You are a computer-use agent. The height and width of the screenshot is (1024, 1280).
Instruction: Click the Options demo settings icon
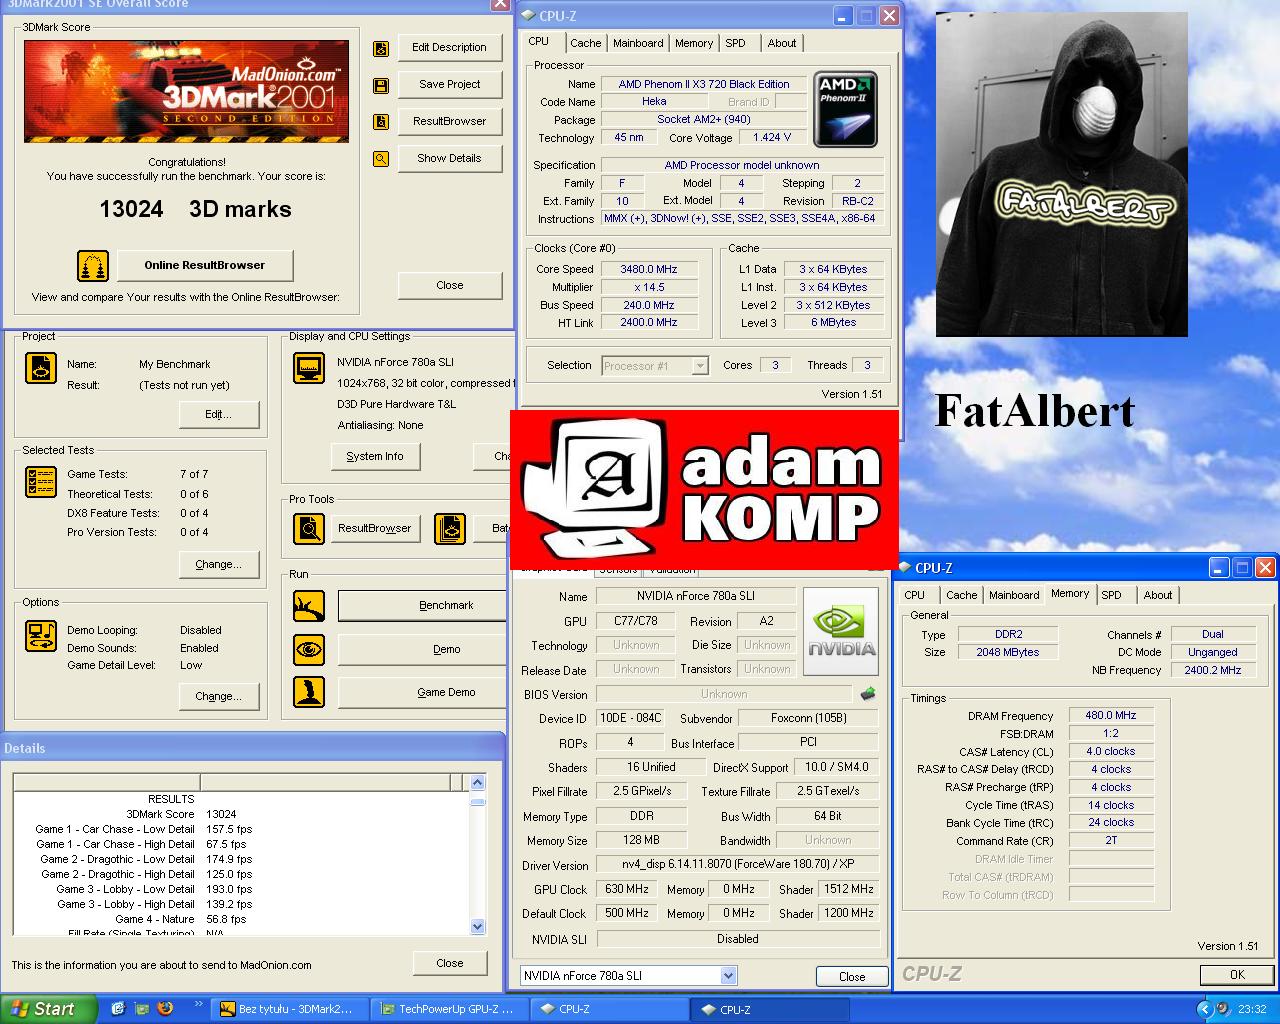pos(41,635)
